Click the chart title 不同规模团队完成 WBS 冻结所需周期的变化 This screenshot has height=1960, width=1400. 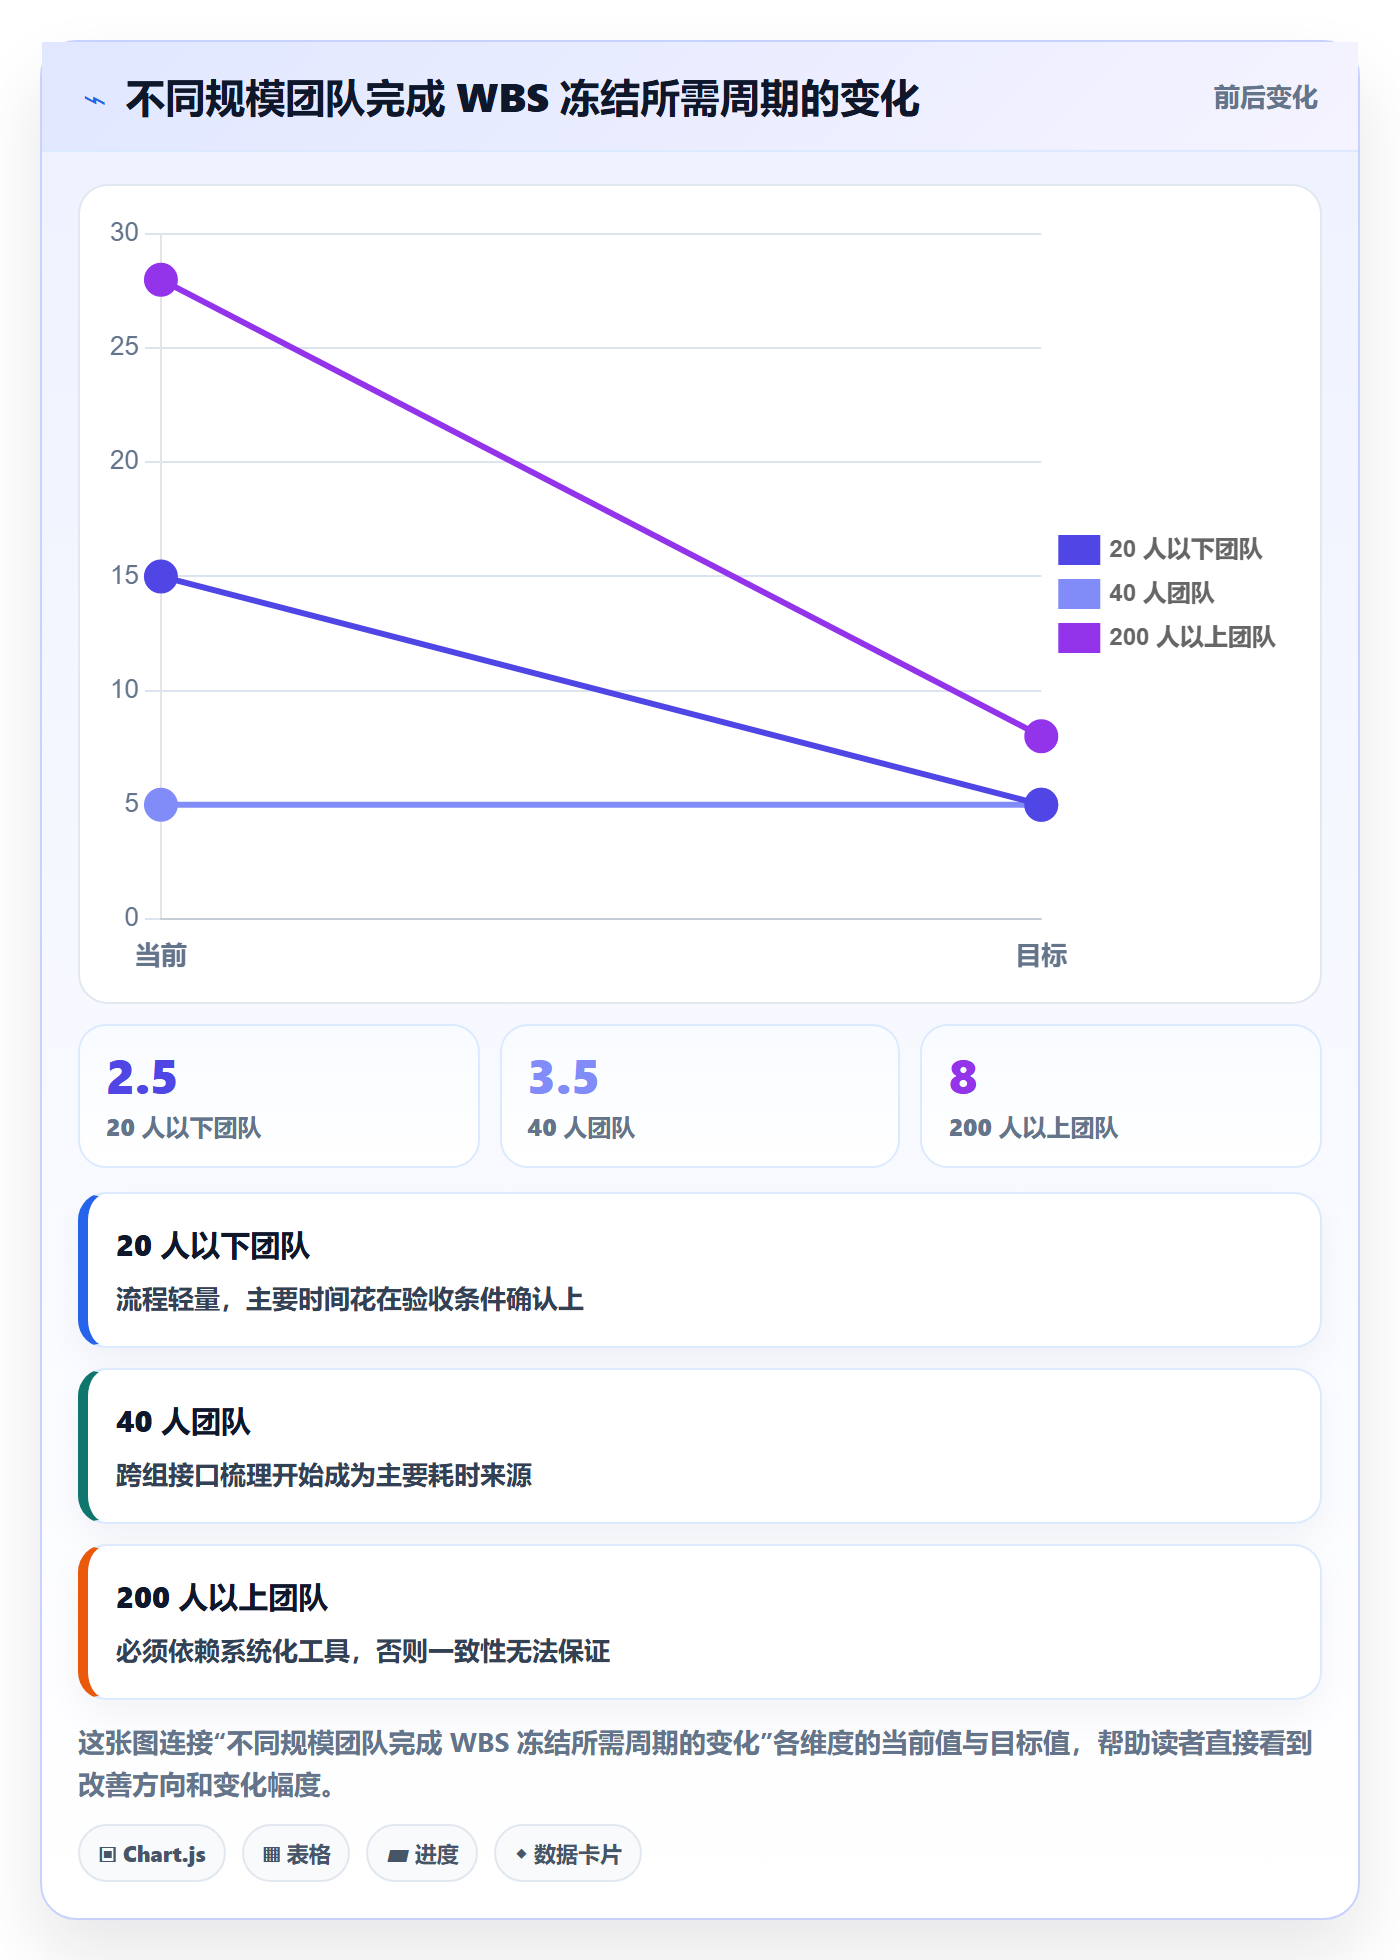coord(522,99)
